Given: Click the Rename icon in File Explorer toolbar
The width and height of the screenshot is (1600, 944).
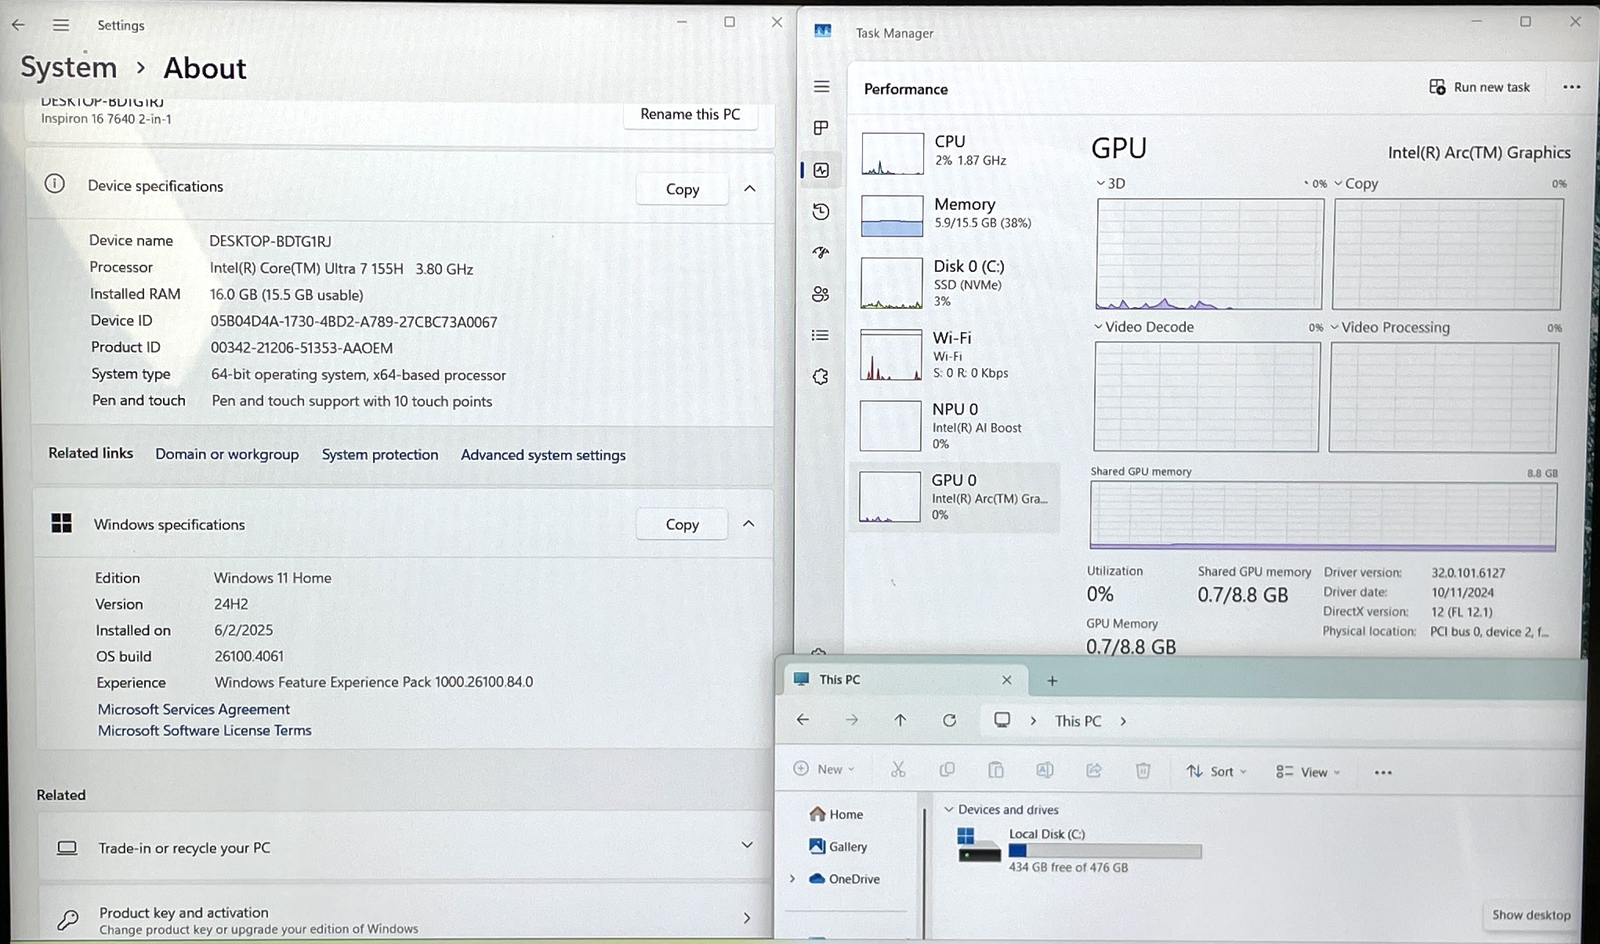Looking at the screenshot, I should [x=1045, y=769].
